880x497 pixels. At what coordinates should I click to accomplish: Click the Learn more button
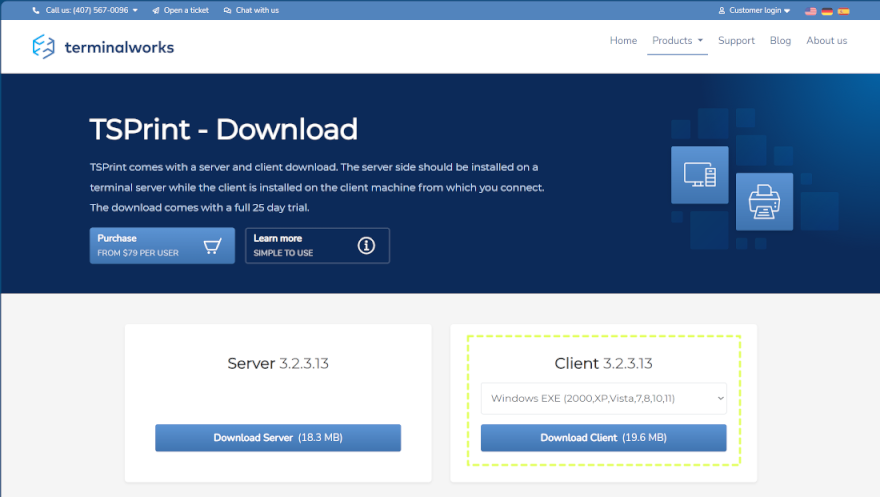pos(317,245)
